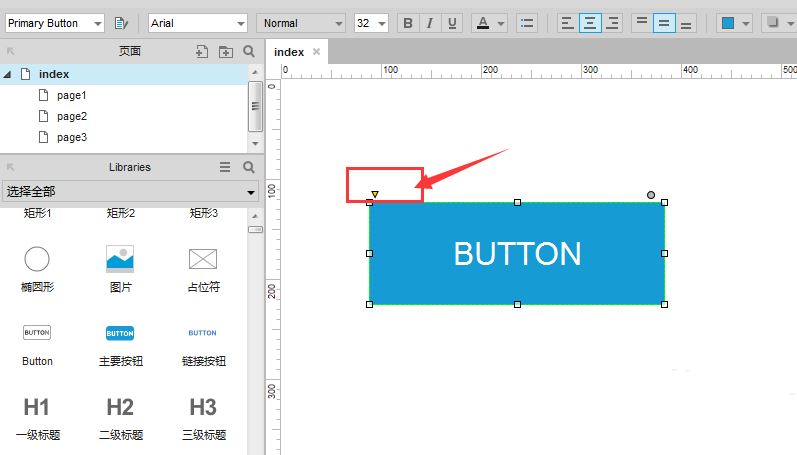Open the font size 32 dropdown
Image resolution: width=797 pixels, height=455 pixels.
pos(371,23)
